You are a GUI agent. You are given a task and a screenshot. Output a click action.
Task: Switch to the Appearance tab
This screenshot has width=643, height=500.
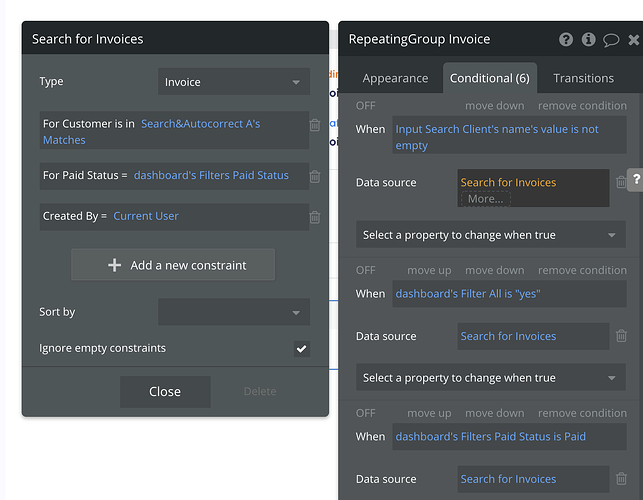point(395,78)
